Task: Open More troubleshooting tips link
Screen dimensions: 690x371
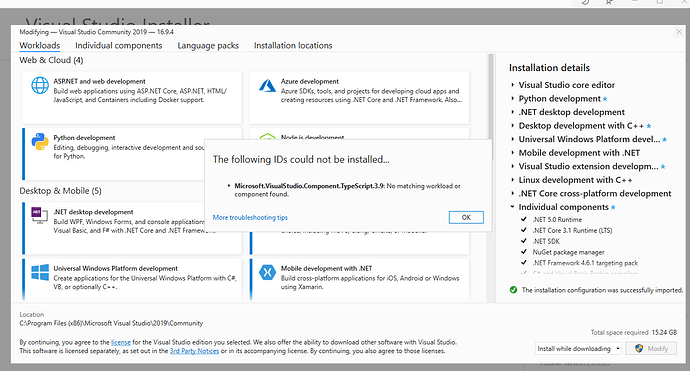Action: [x=250, y=217]
